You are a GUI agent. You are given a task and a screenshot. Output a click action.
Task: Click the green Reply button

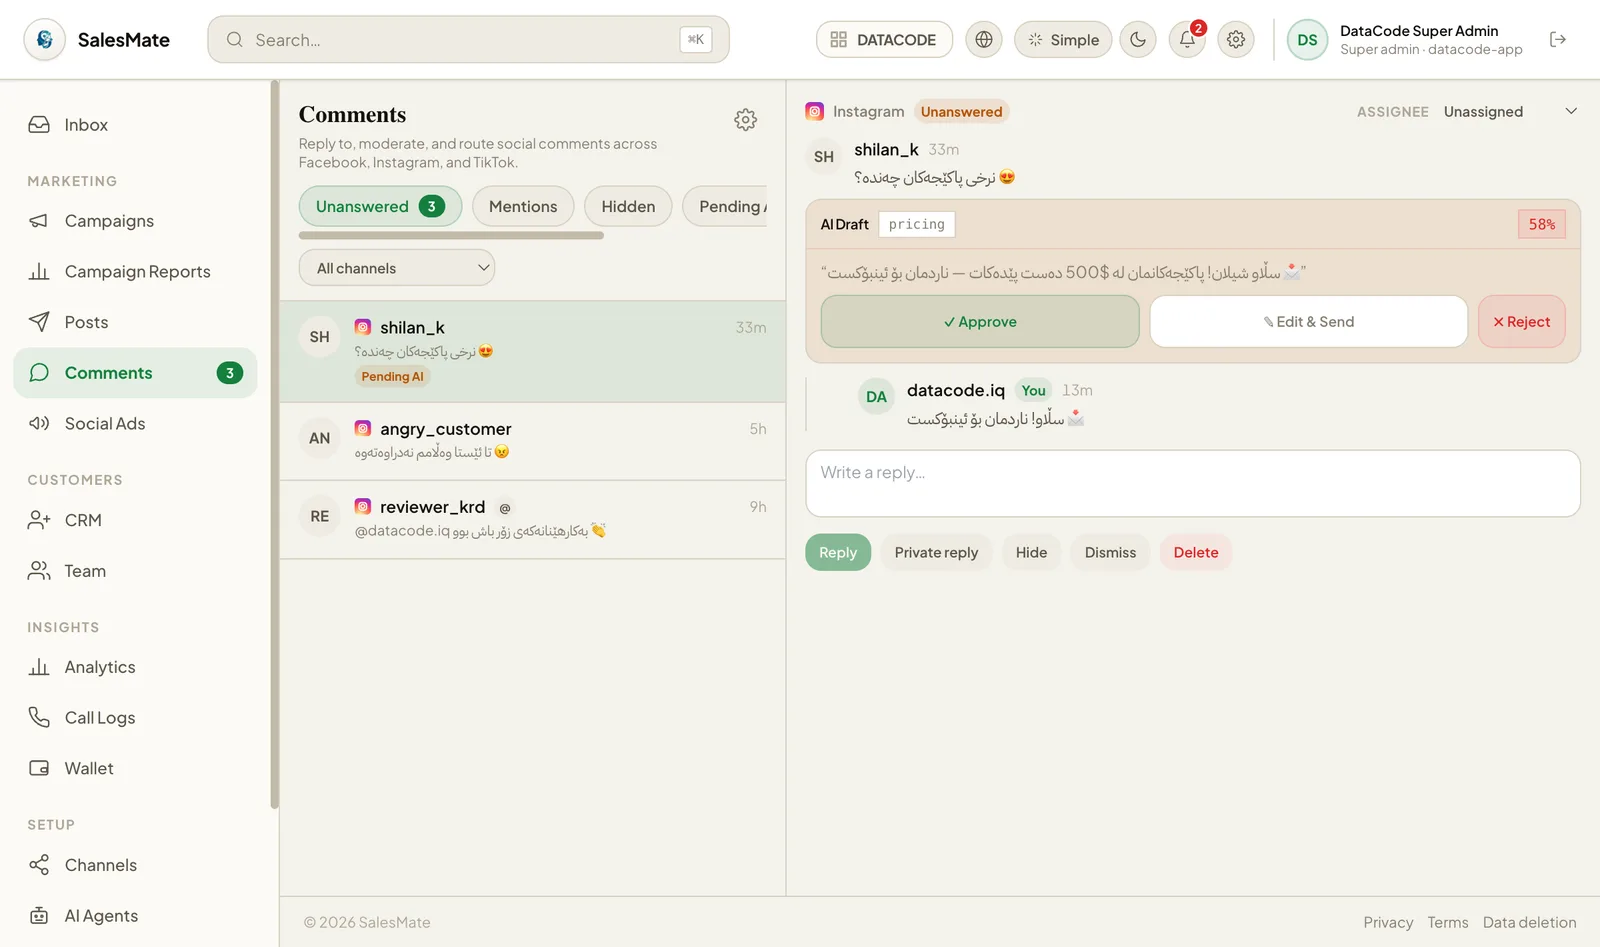pos(838,553)
